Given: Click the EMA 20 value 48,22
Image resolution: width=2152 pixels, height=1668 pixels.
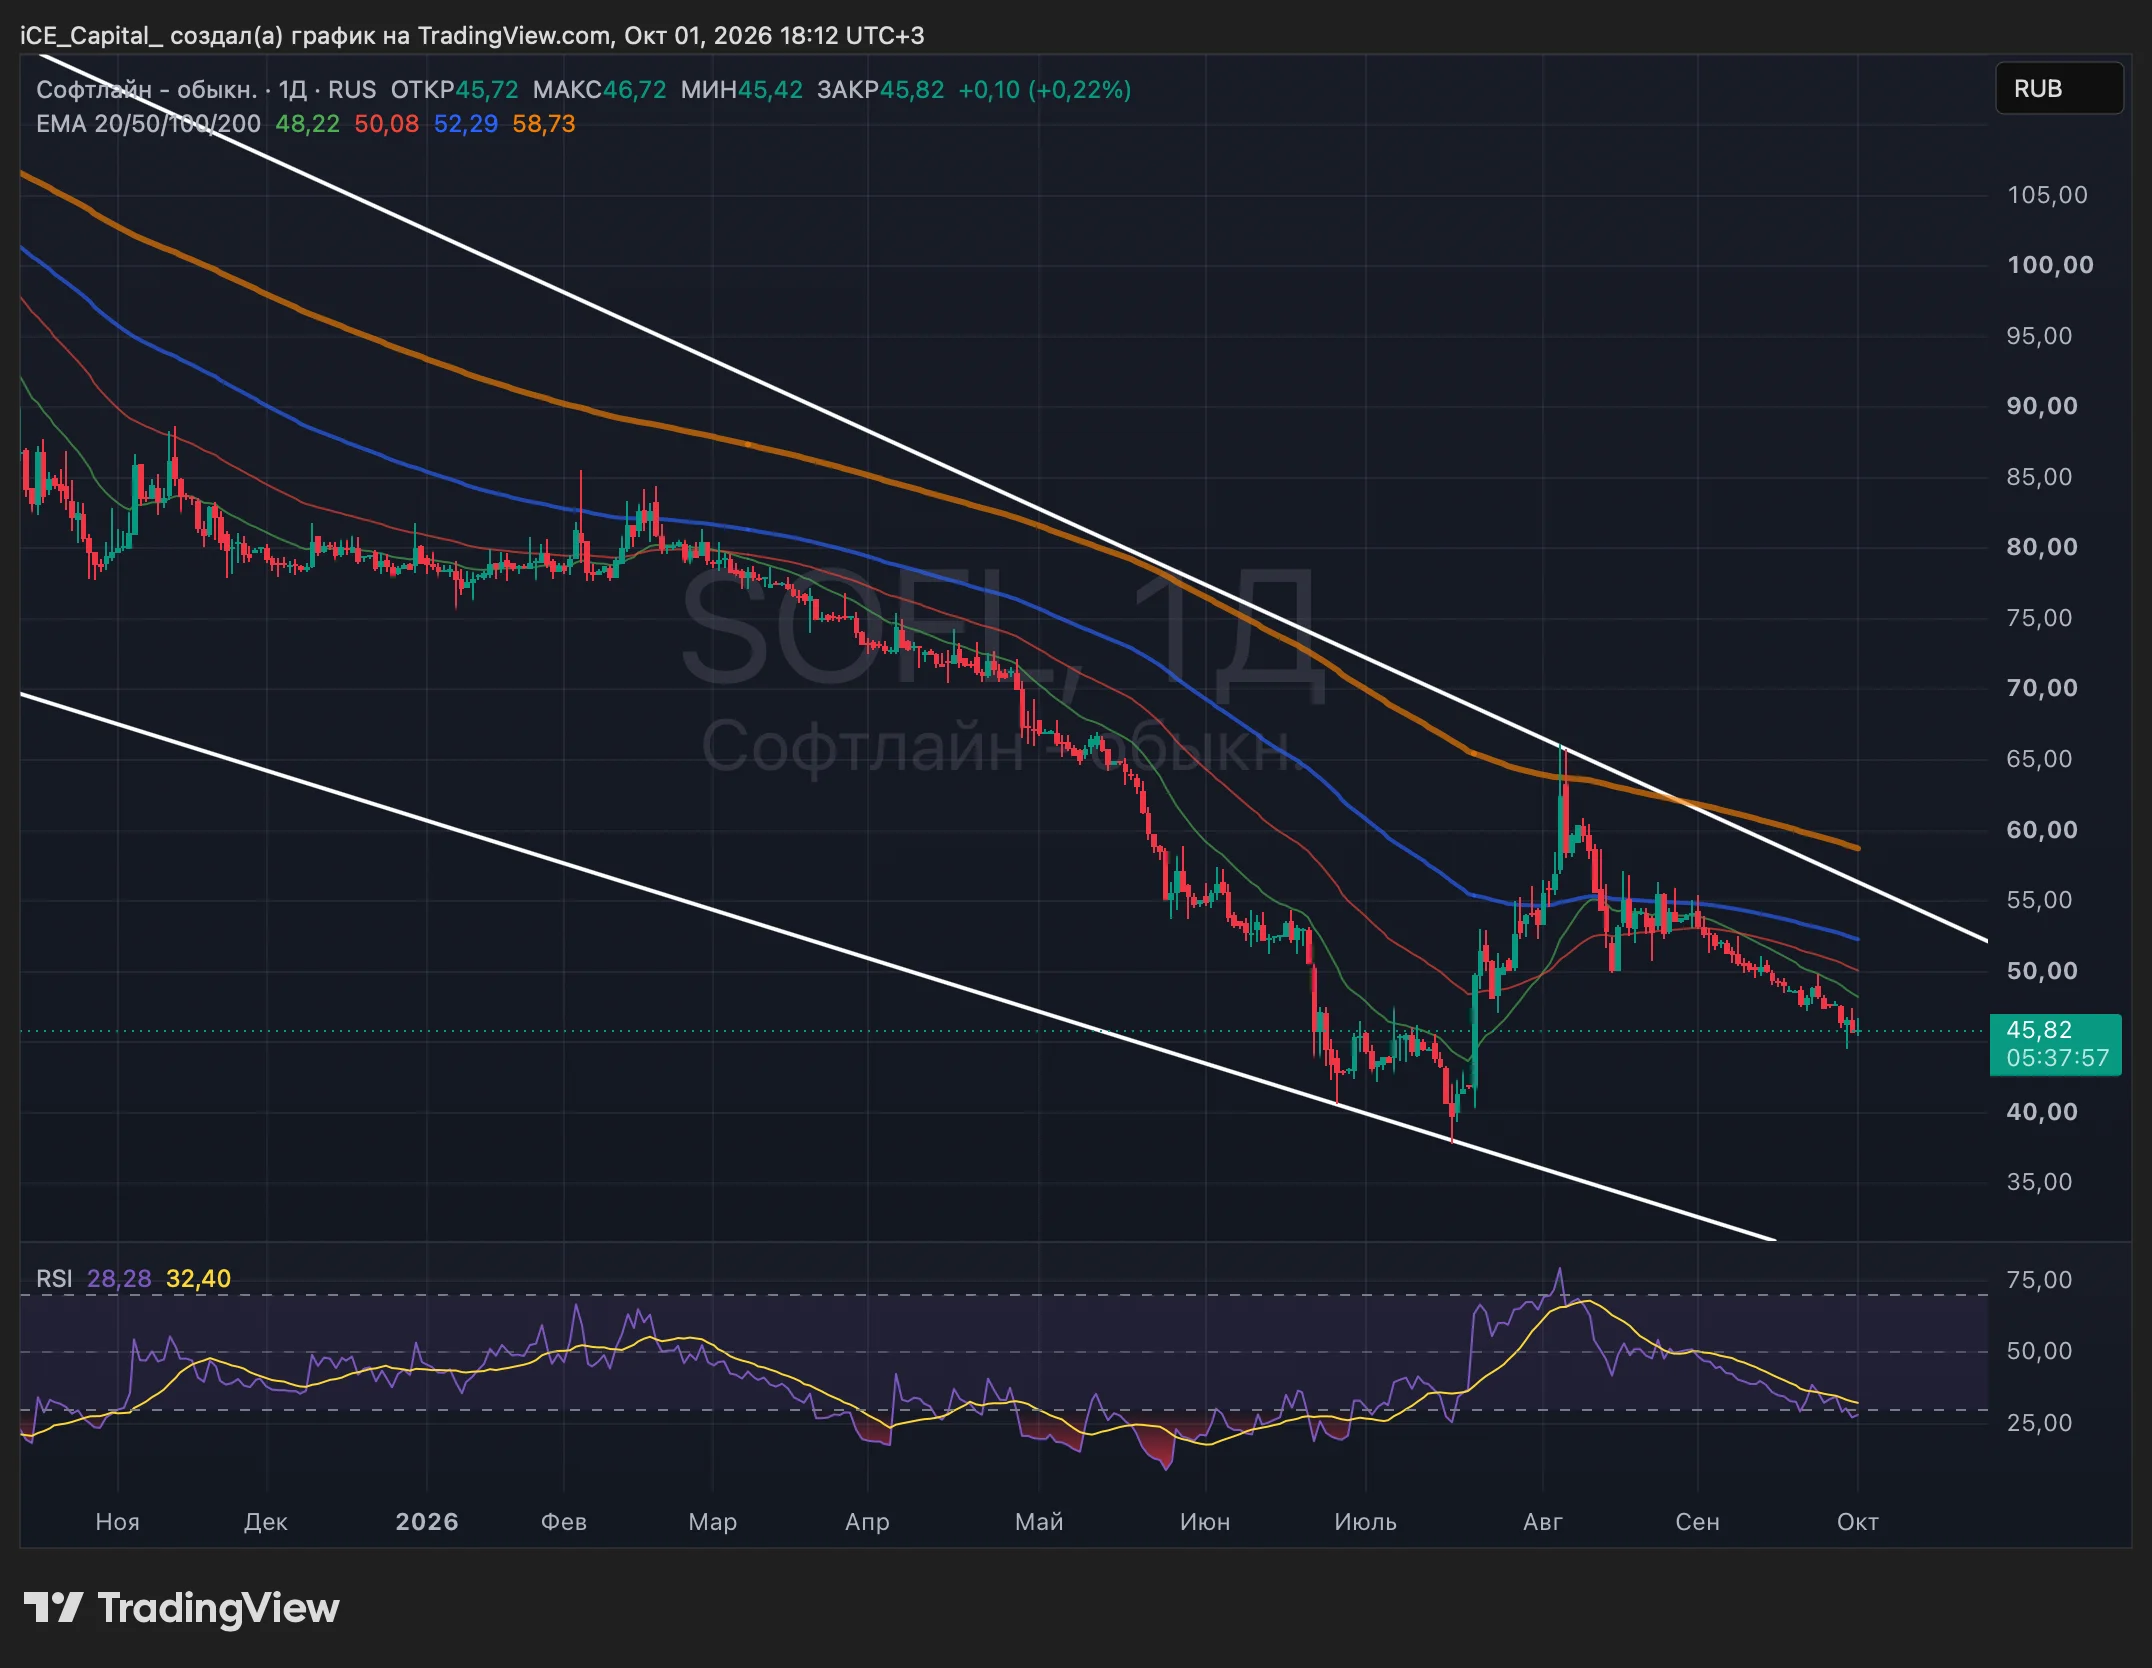Looking at the screenshot, I should [x=307, y=124].
